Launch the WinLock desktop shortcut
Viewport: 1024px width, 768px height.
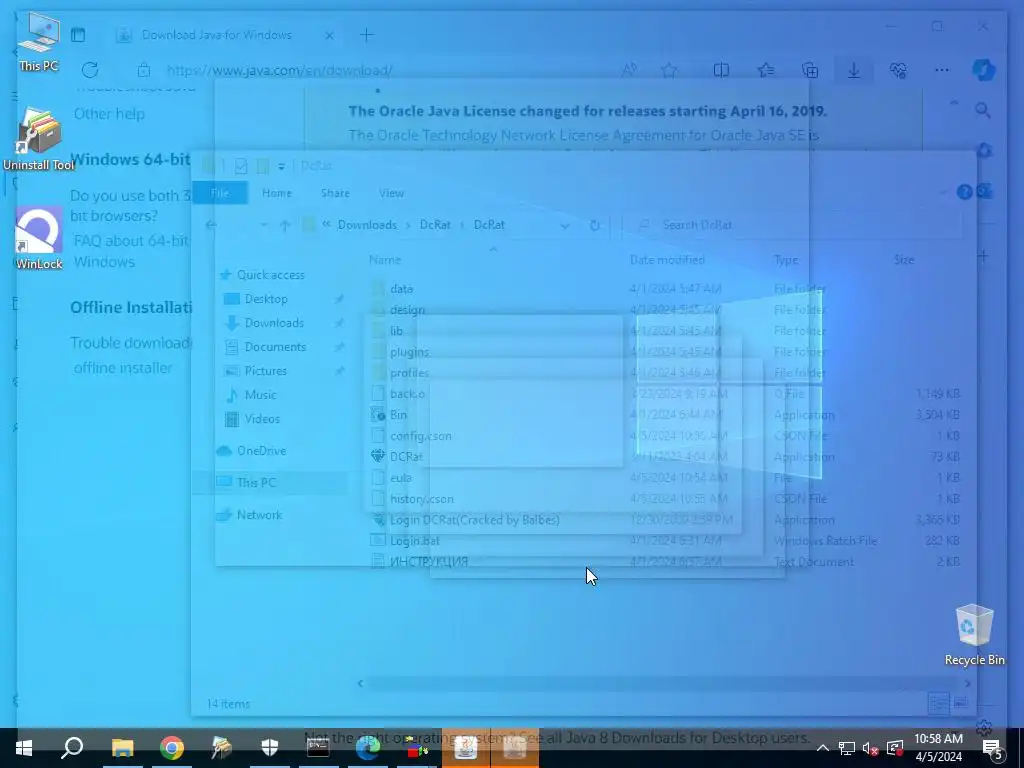(39, 238)
